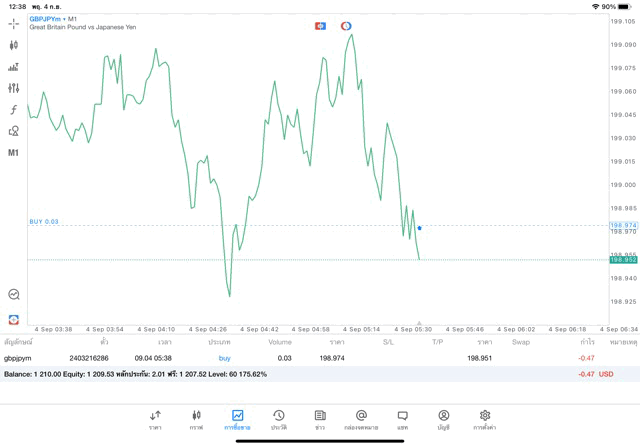Switch to the ประวัติ history tab
This screenshot has width=640, height=447.
coord(279,419)
